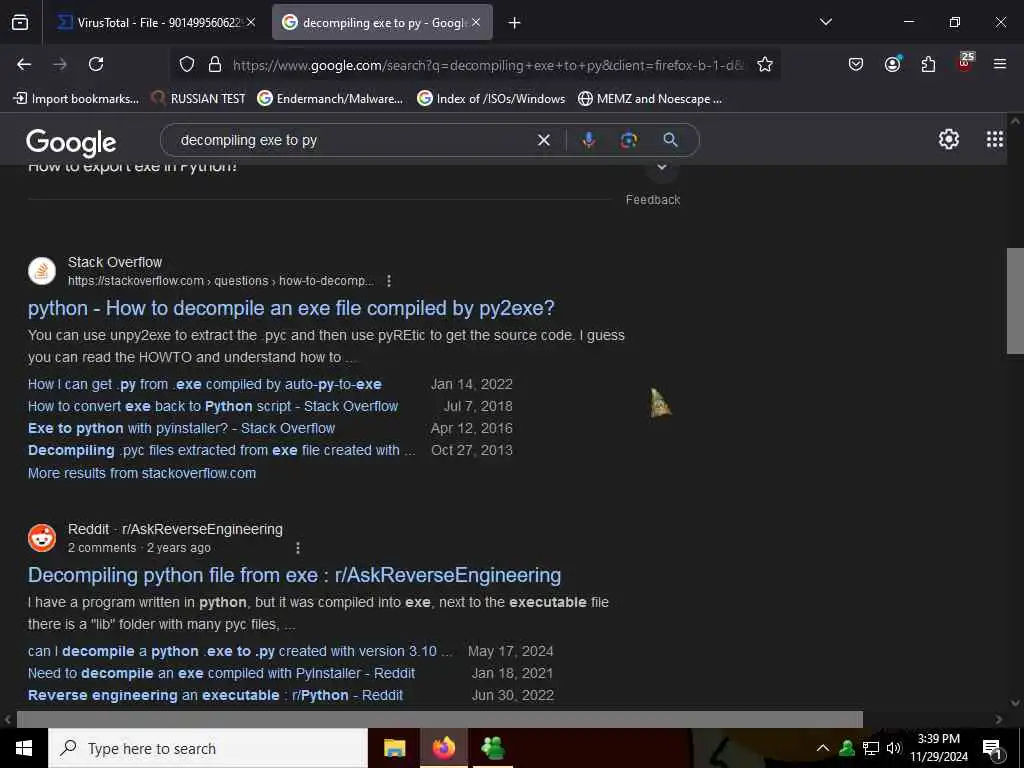1024x768 pixels.
Task: Open the Endermanch/Malware bookmark
Action: pos(330,99)
